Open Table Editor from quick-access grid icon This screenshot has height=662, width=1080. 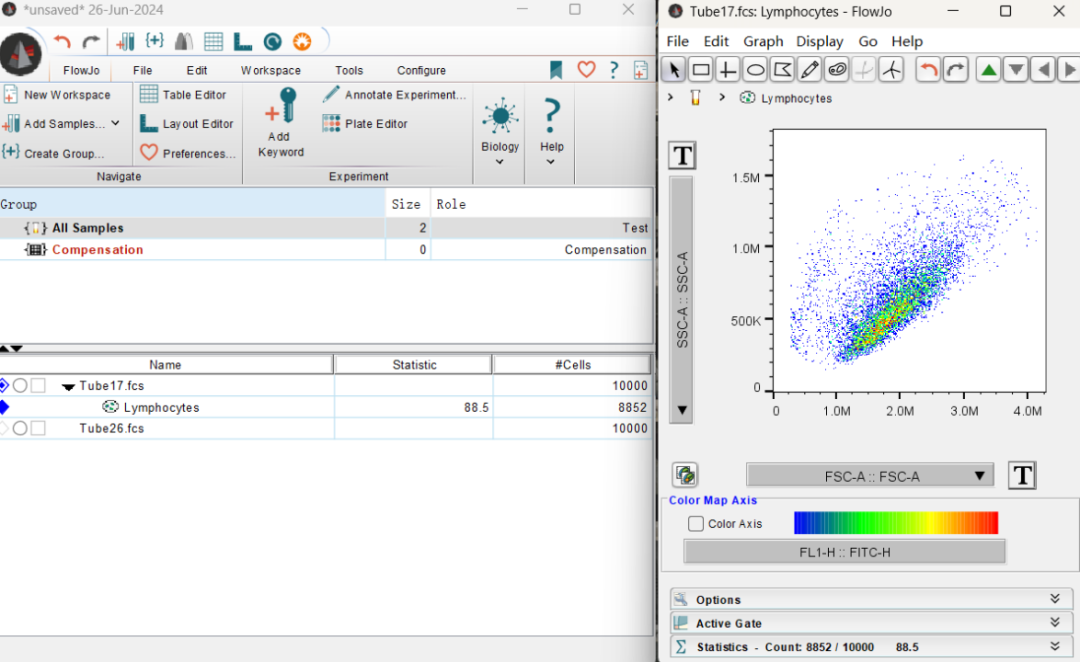pos(214,41)
